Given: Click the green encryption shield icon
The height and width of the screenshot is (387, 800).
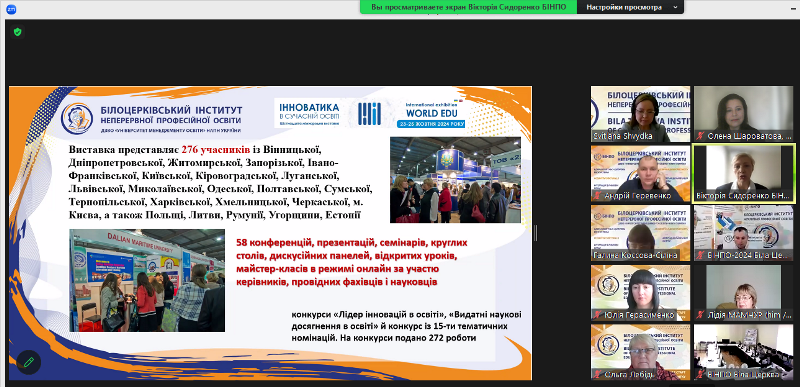Looking at the screenshot, I should 17,32.
